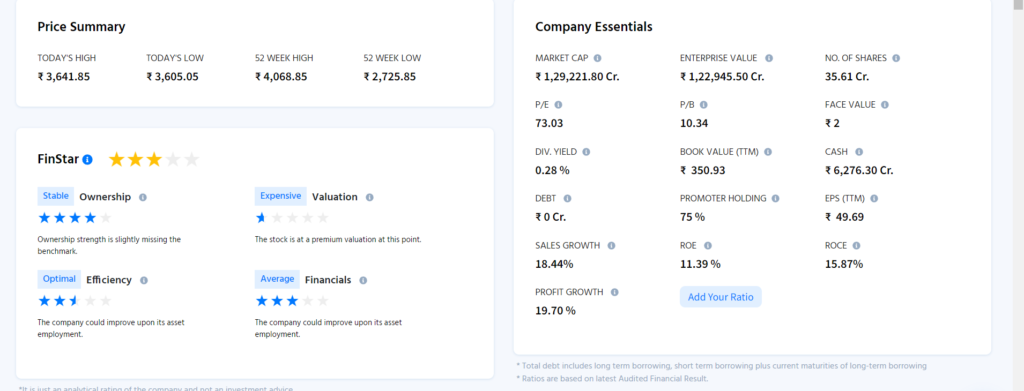
Task: Click the Company Essentials heading
Action: pos(594,27)
